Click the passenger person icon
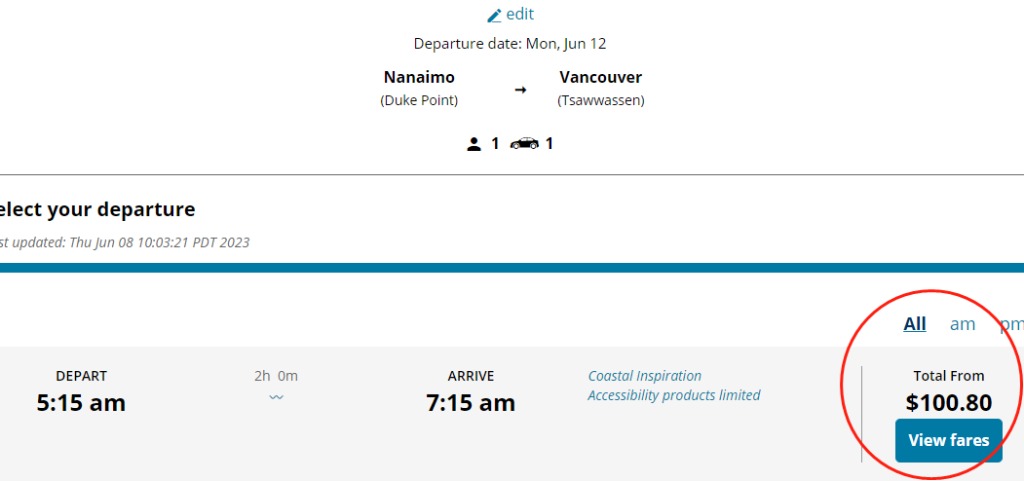Image resolution: width=1024 pixels, height=481 pixels. coord(474,144)
